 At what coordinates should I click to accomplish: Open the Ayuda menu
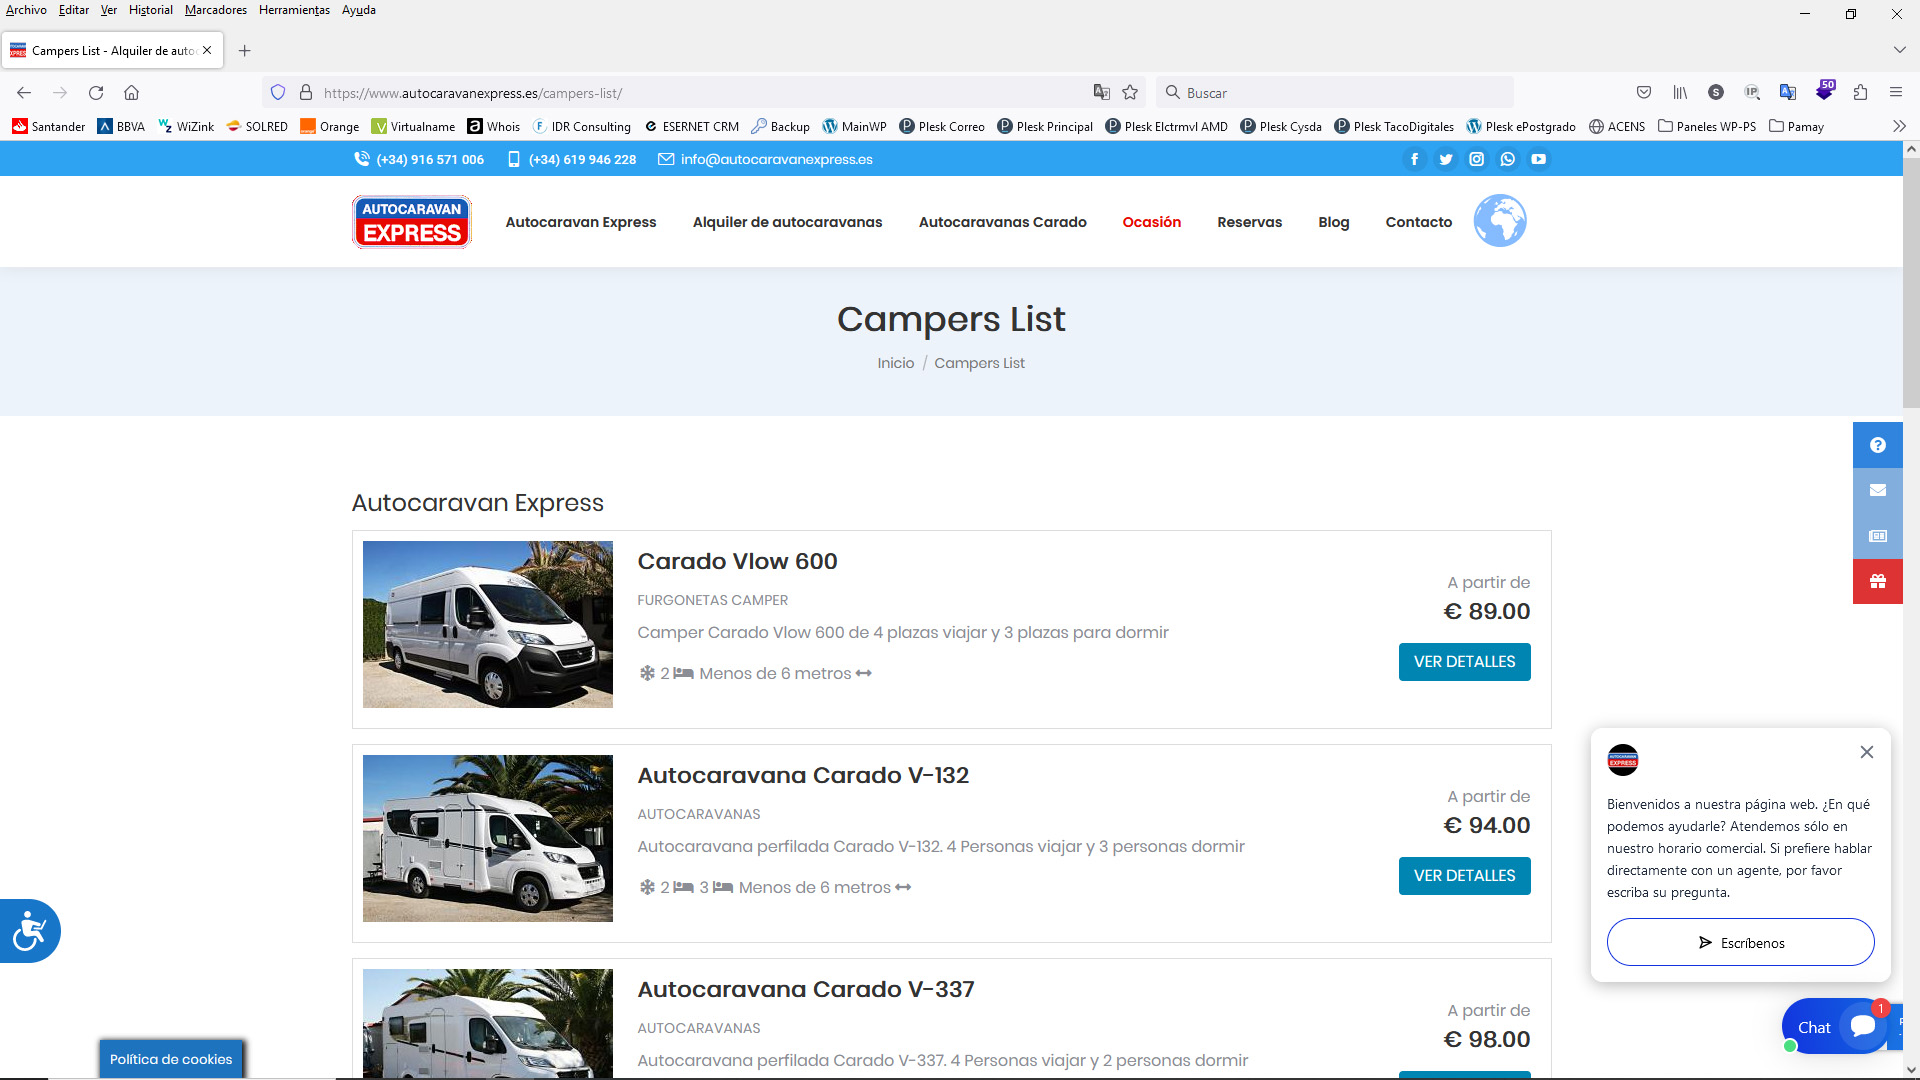pos(359,10)
